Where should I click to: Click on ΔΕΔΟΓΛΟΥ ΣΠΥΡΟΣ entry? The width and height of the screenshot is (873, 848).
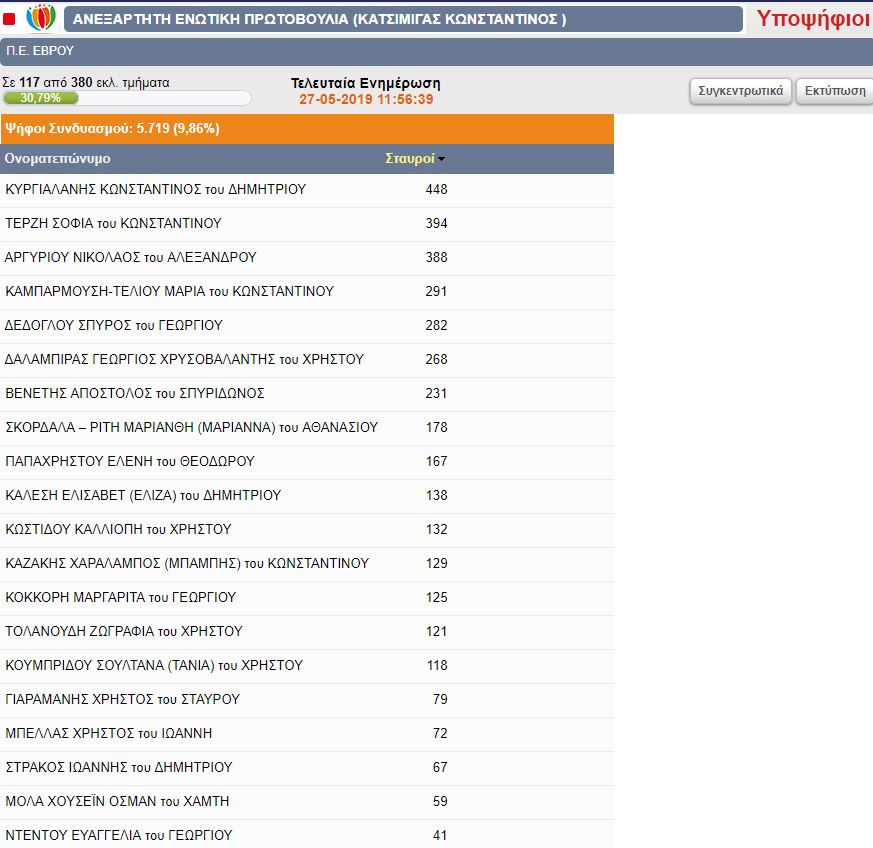[114, 326]
